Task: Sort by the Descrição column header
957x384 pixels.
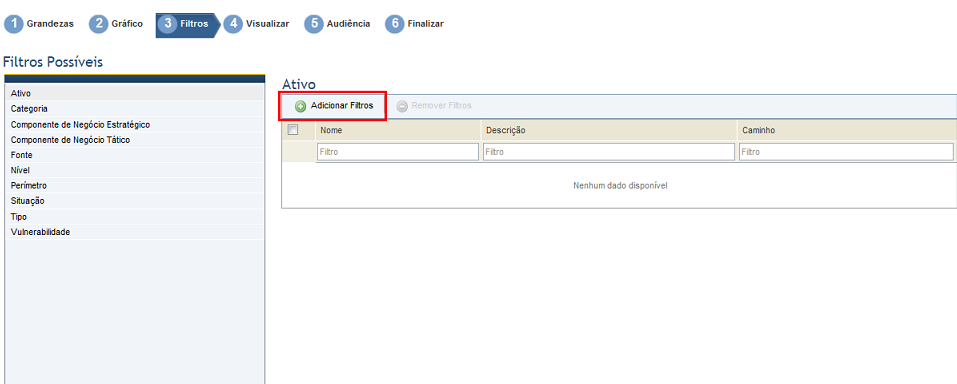Action: pyautogui.click(x=609, y=130)
